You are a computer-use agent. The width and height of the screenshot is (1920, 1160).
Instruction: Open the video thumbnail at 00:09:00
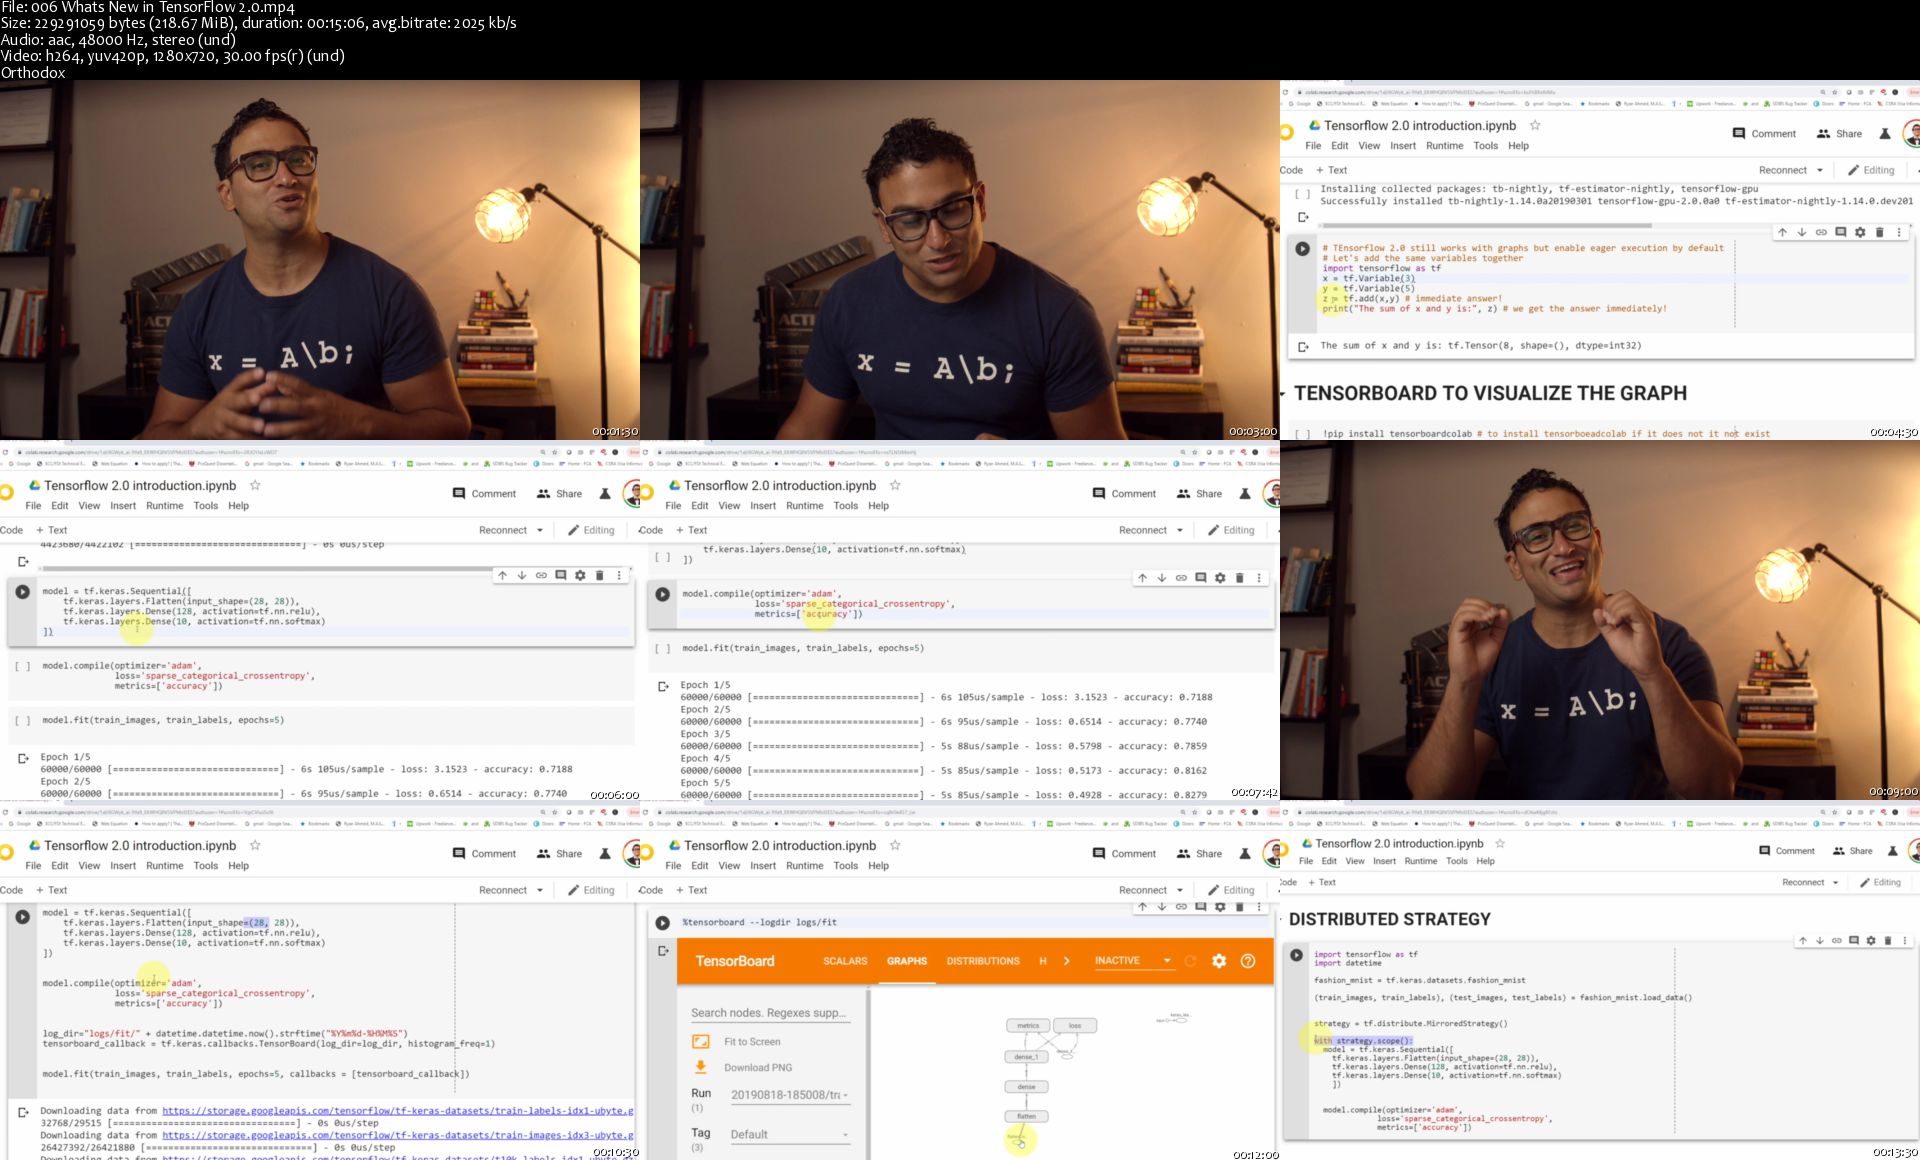[x=1600, y=620]
